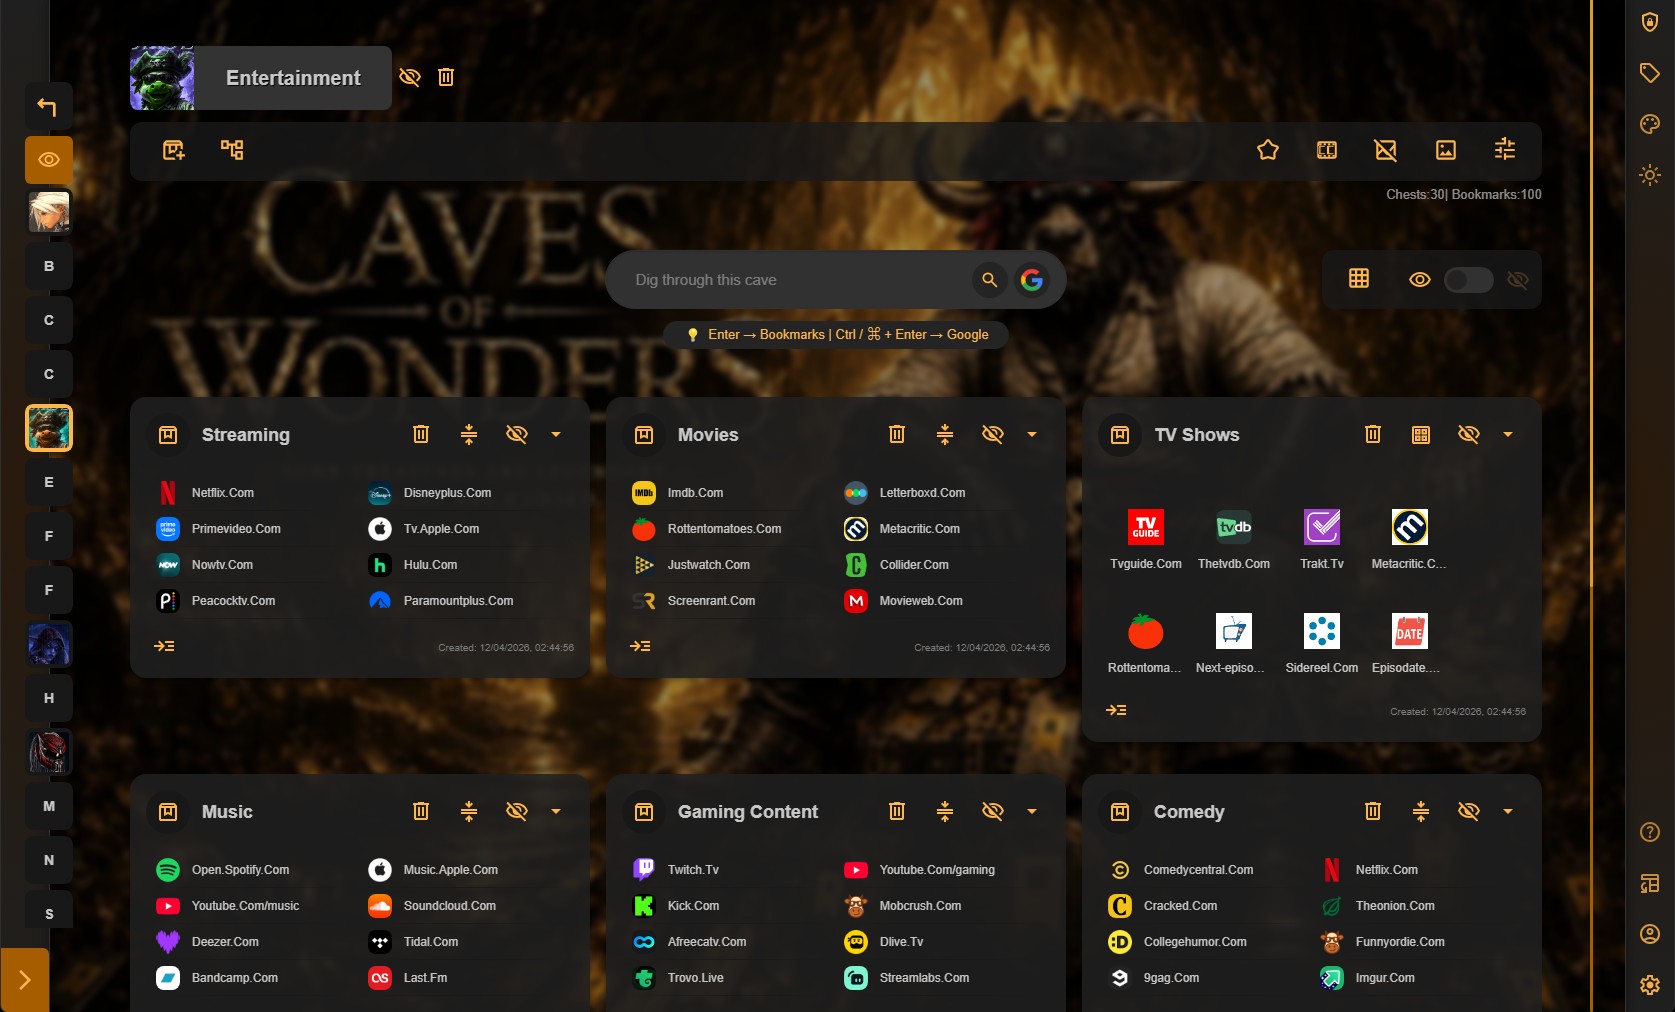Open all links arrow in Movies chest
Image resolution: width=1675 pixels, height=1012 pixels.
pos(641,646)
